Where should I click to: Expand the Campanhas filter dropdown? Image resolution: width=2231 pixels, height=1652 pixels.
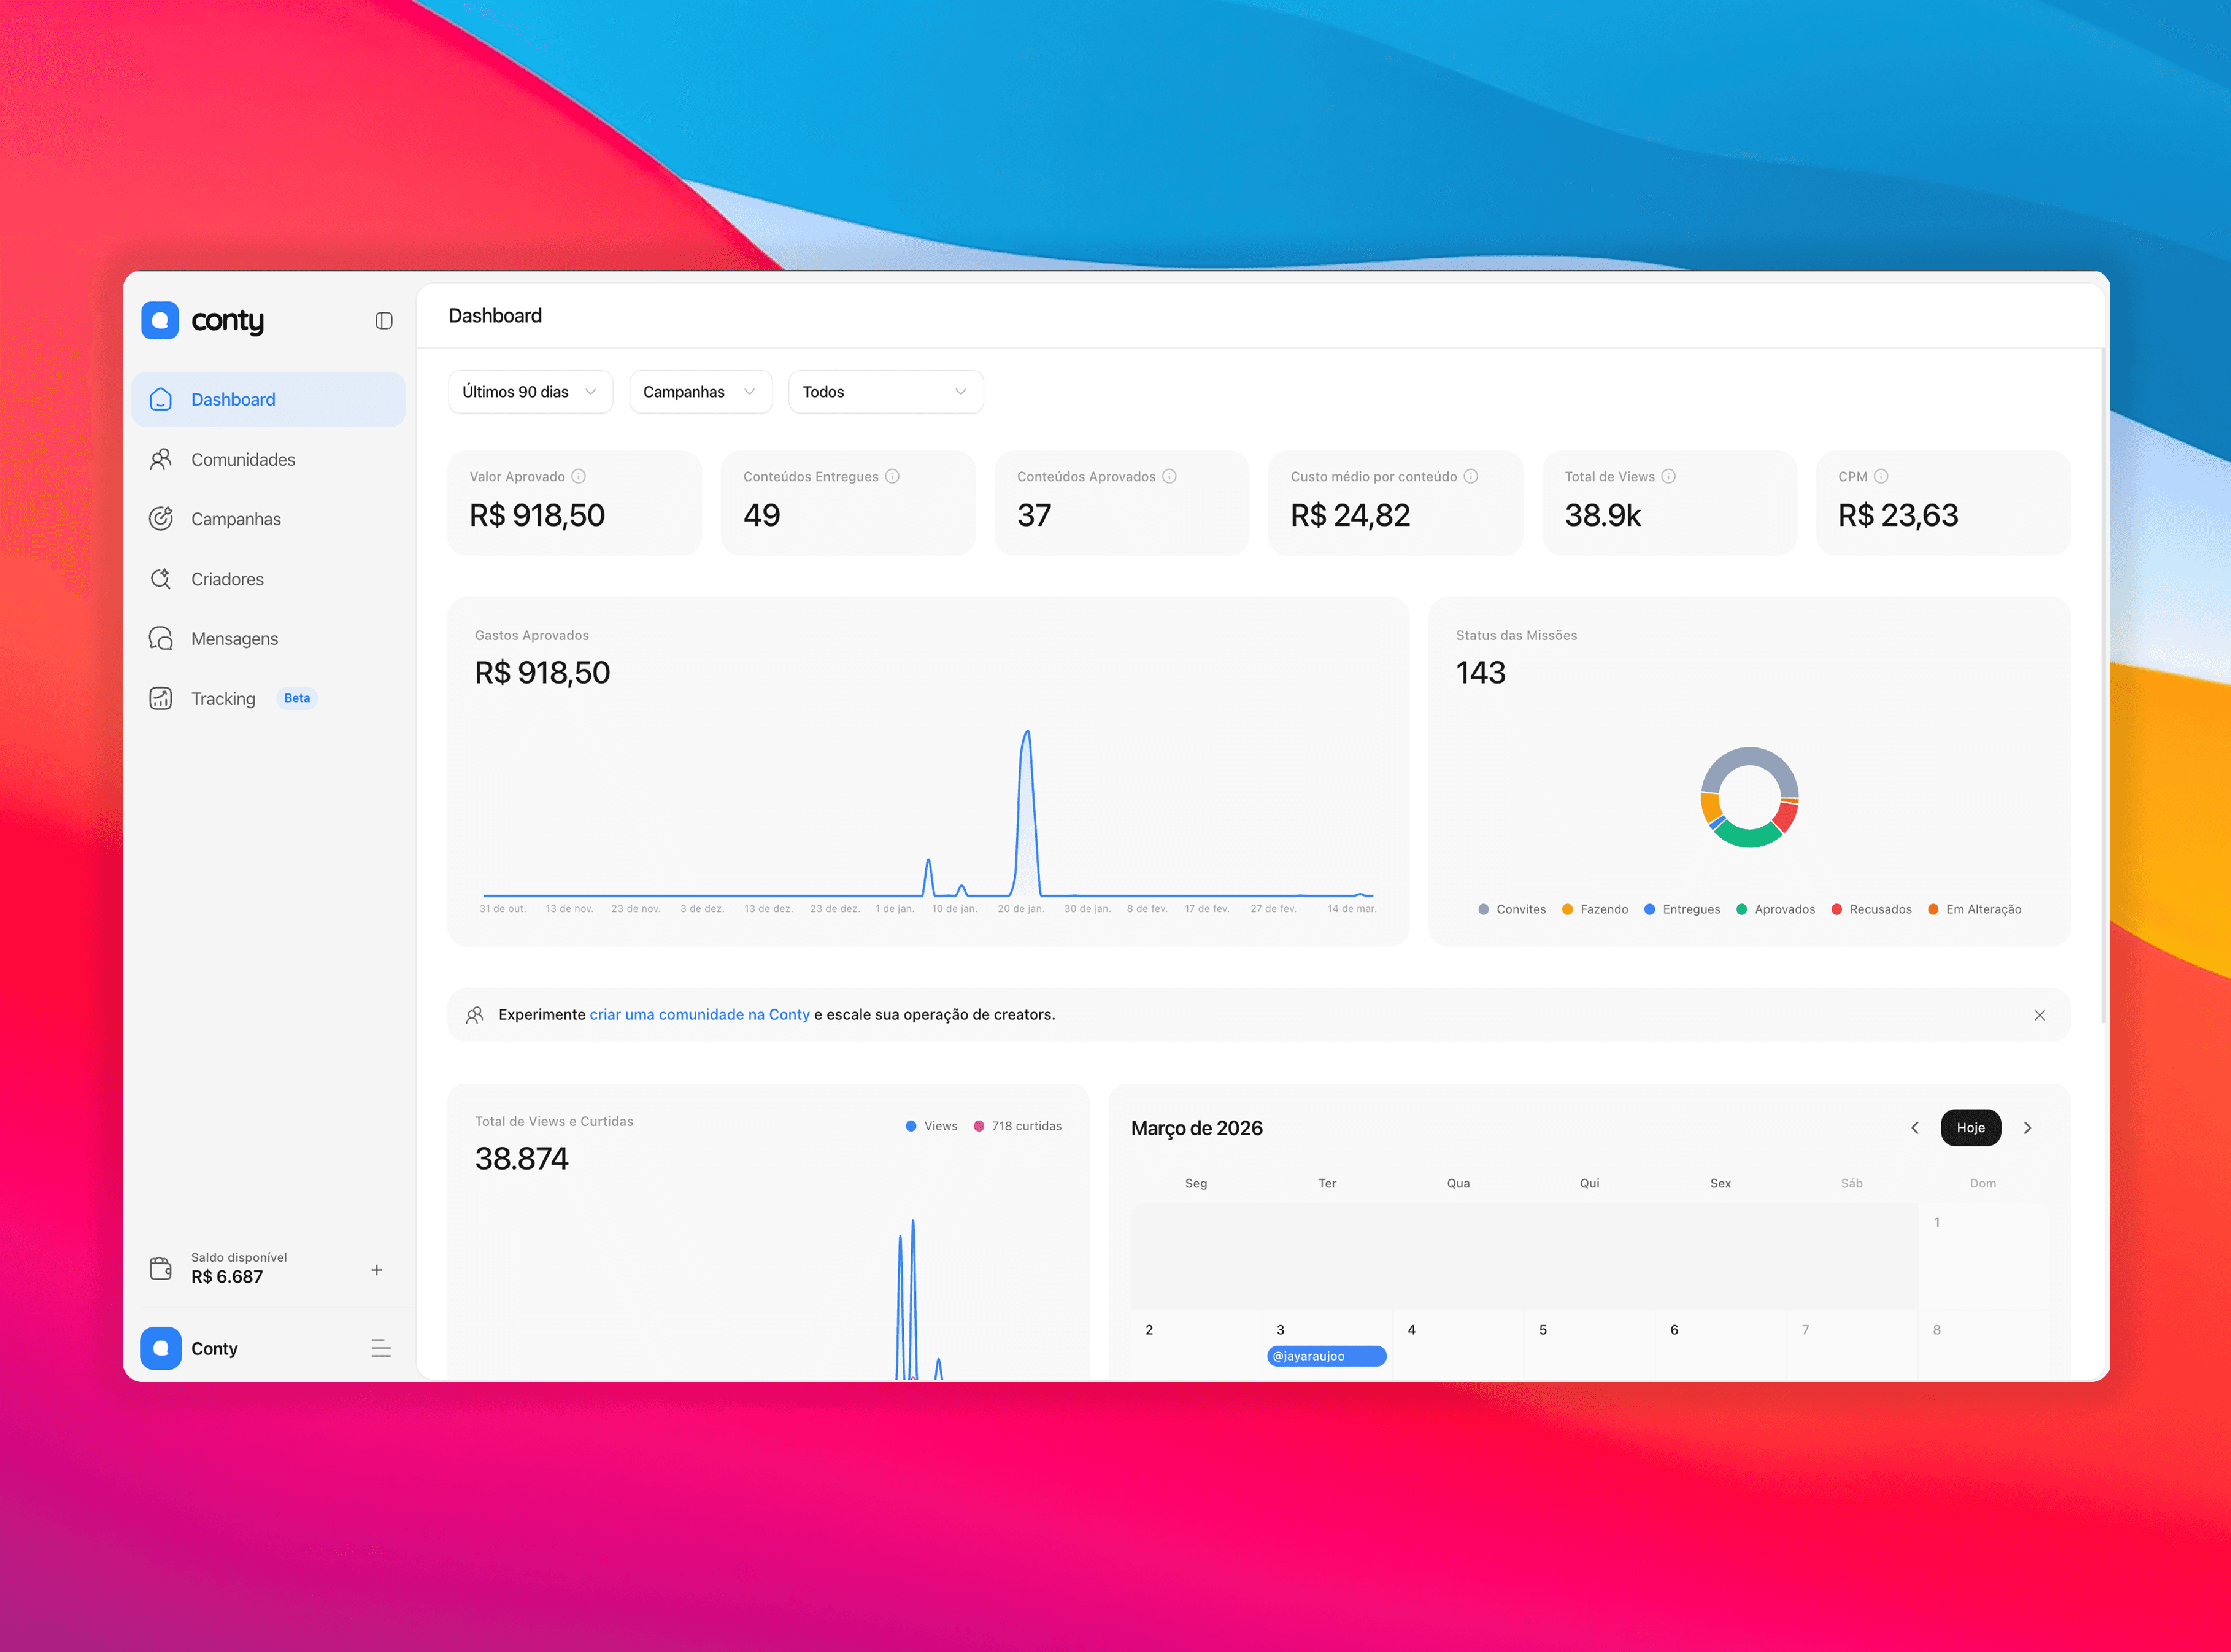pyautogui.click(x=700, y=392)
